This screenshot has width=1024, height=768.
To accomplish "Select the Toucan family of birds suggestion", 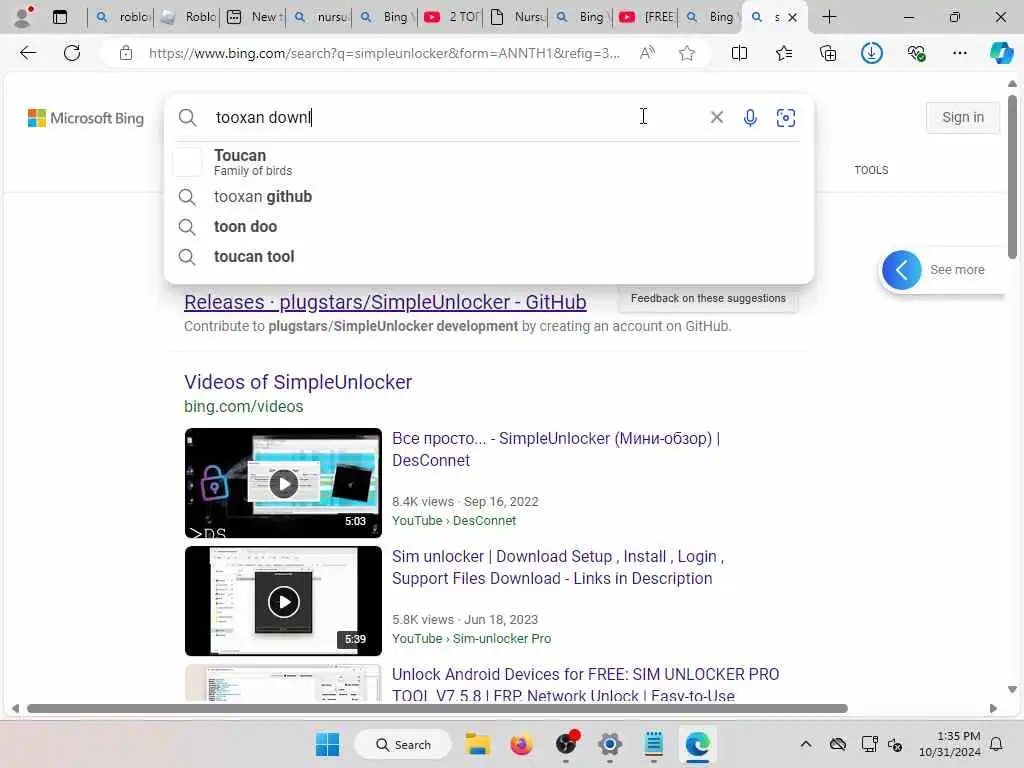I will pos(490,162).
